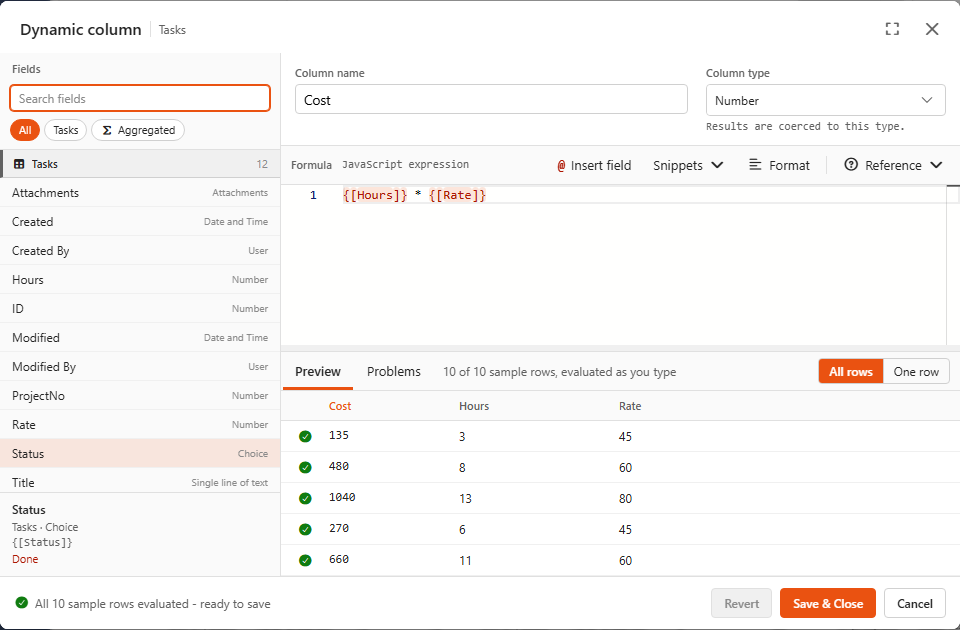The height and width of the screenshot is (630, 960).
Task: Select the ID field row
Action: pyautogui.click(x=140, y=309)
